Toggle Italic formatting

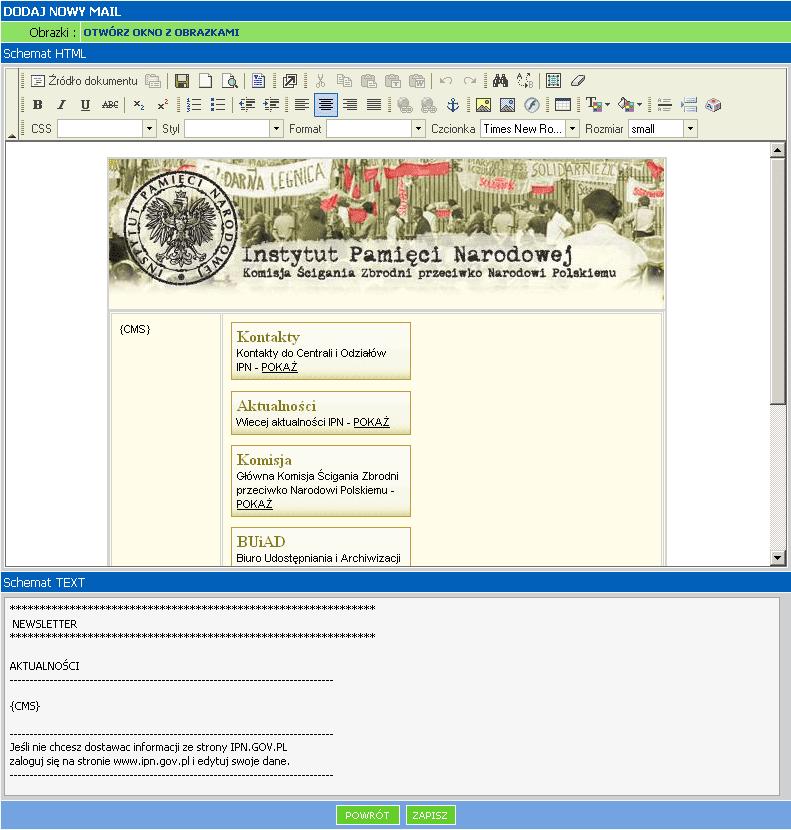click(61, 105)
